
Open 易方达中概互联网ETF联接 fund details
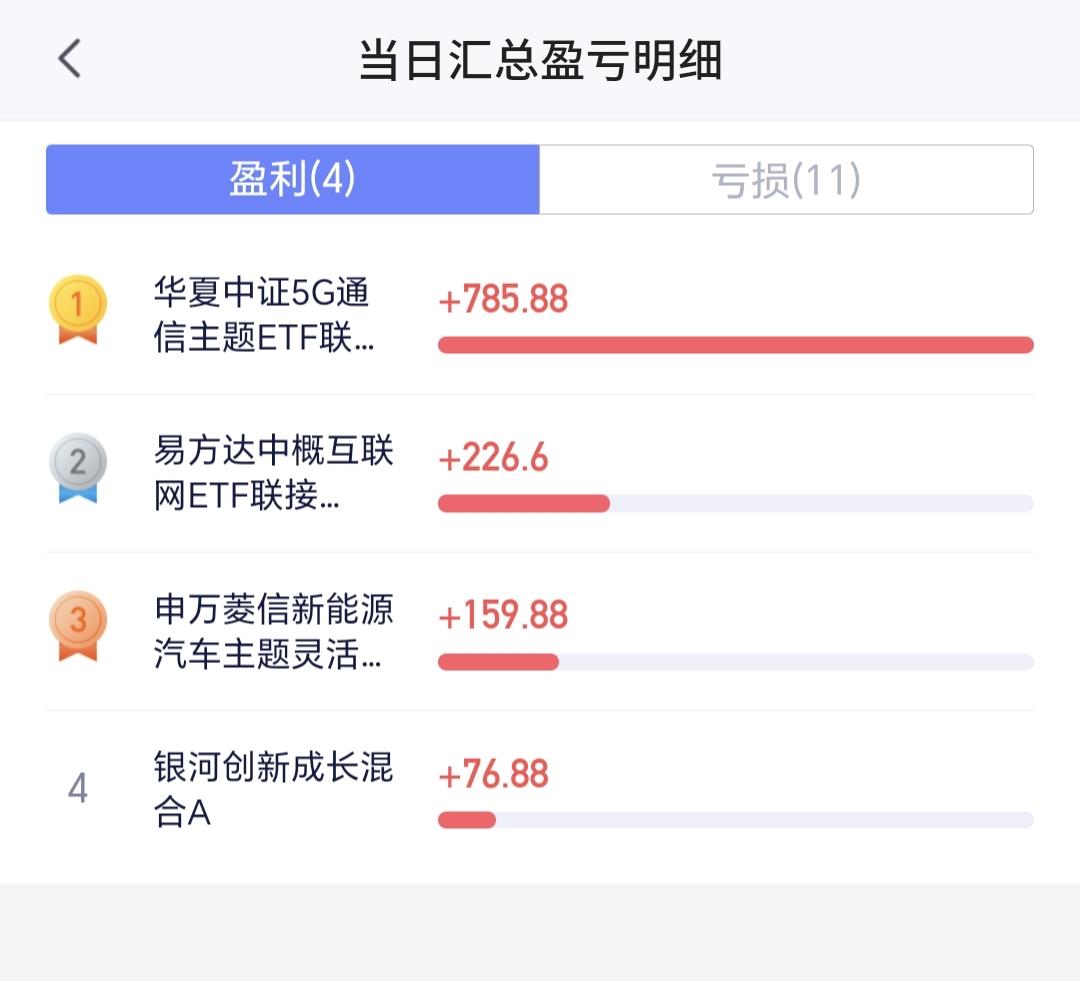point(273,473)
